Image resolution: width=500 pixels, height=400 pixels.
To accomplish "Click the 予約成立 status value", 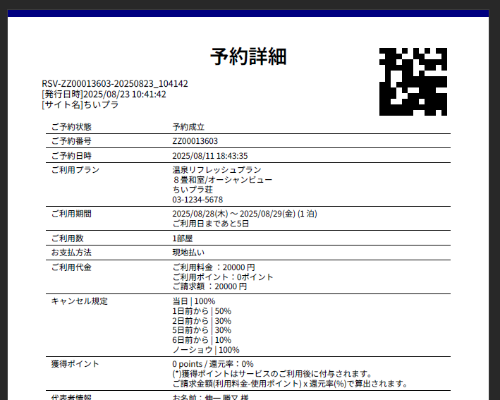I will point(188,127).
